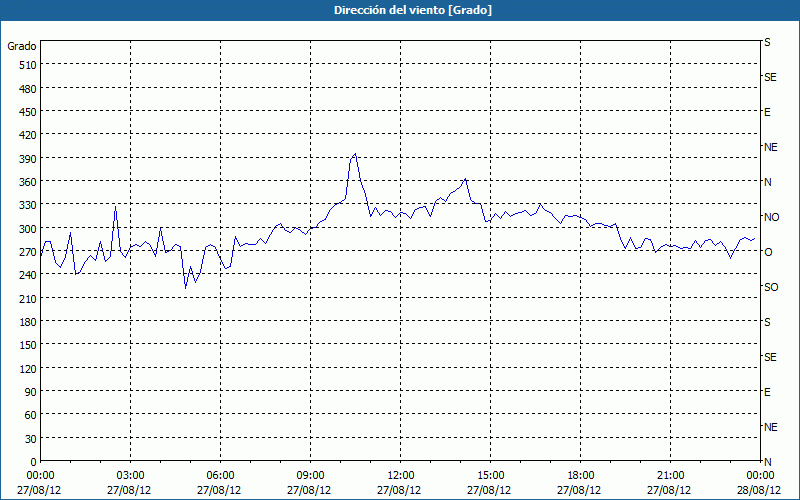Click the 15:00 time label
800x500 pixels.
pyautogui.click(x=490, y=476)
